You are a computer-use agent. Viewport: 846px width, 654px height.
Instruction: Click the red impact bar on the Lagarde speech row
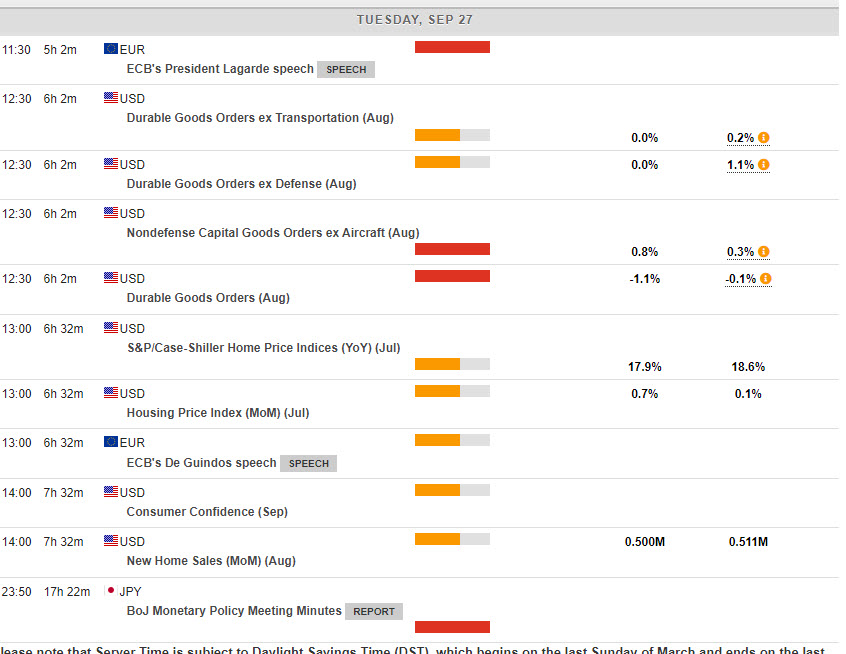[x=452, y=47]
